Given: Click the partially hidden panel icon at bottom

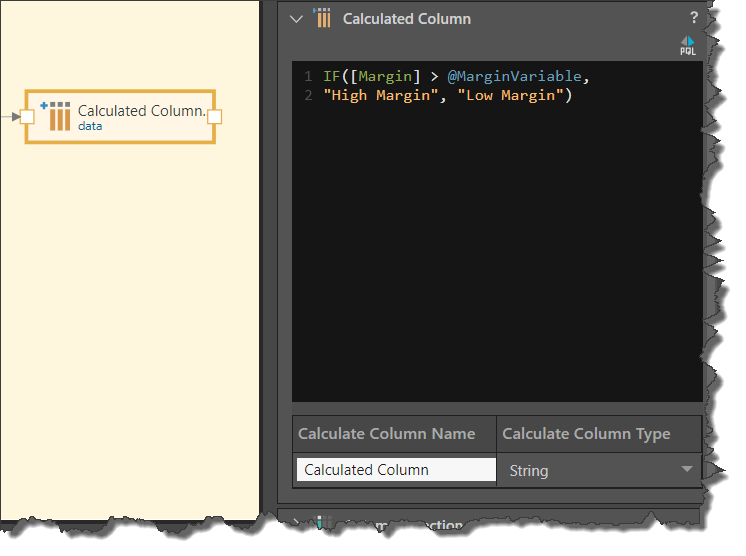Looking at the screenshot, I should 322,523.
